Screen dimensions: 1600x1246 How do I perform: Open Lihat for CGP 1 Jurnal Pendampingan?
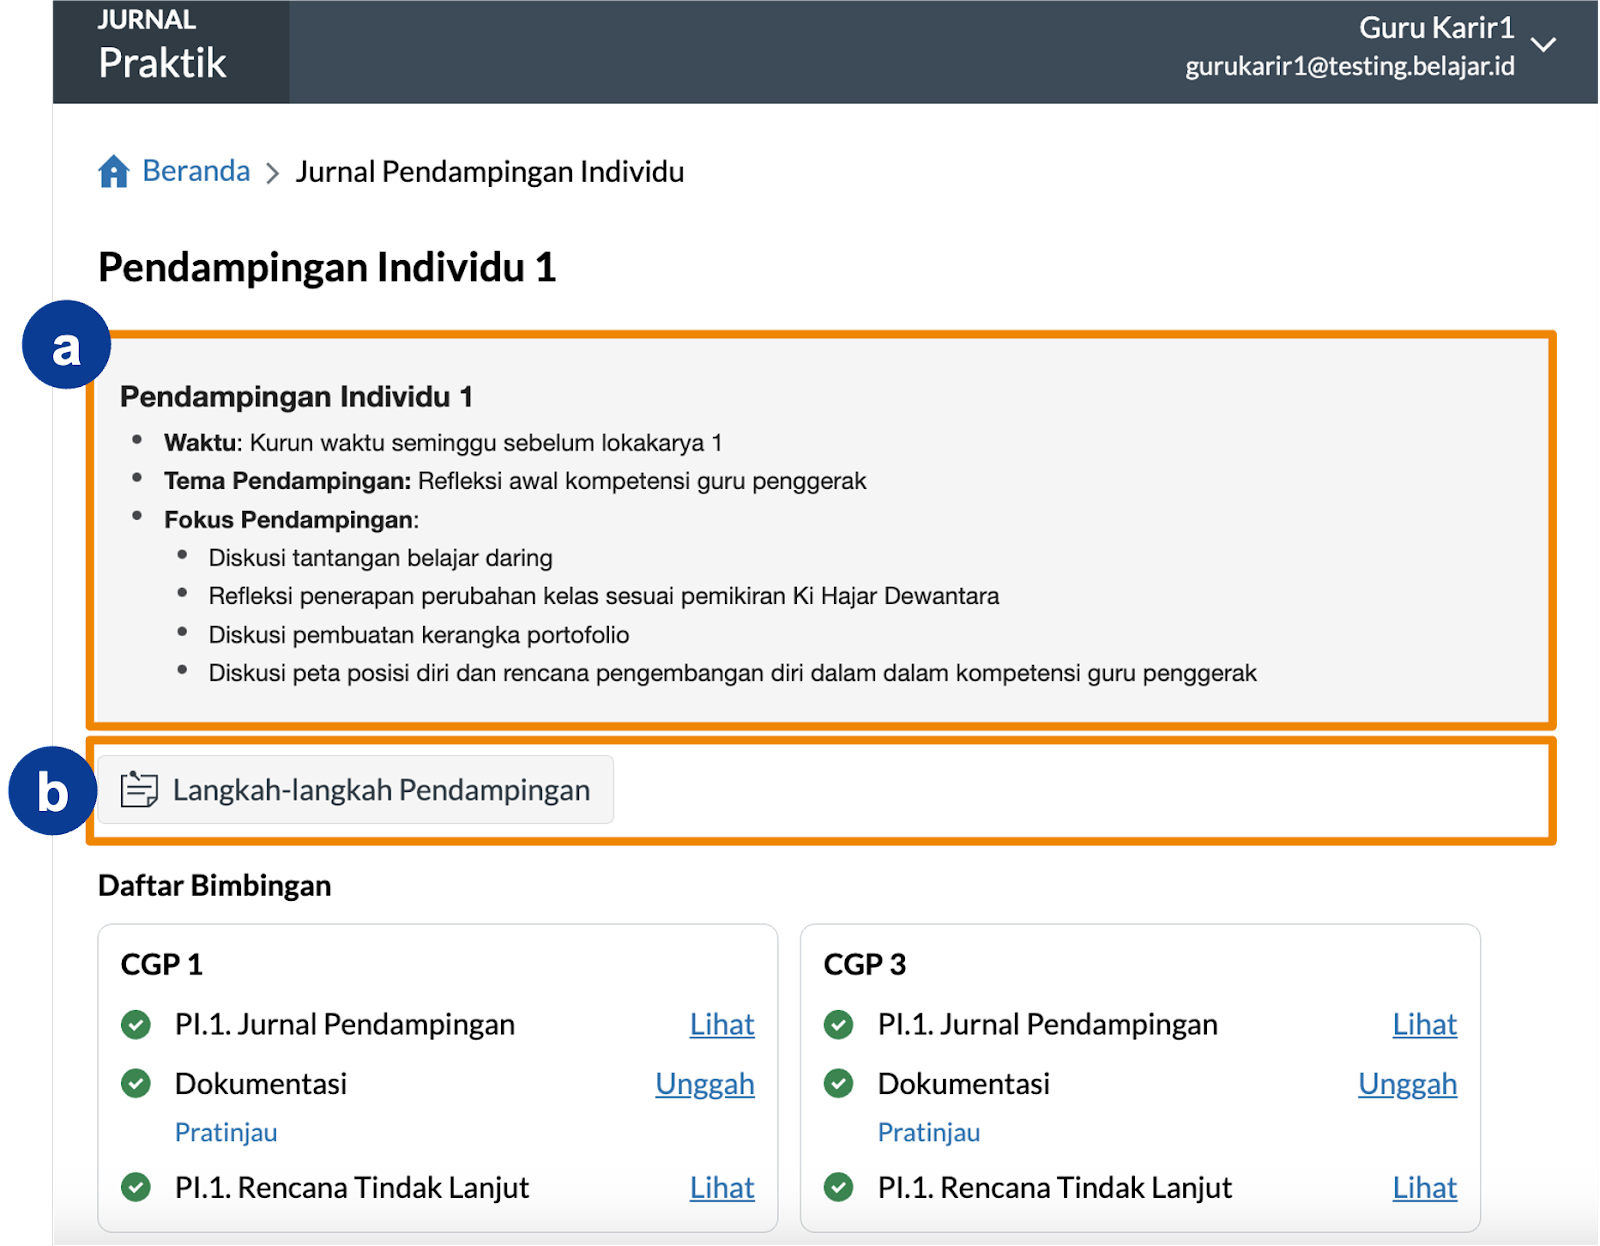pos(722,1024)
